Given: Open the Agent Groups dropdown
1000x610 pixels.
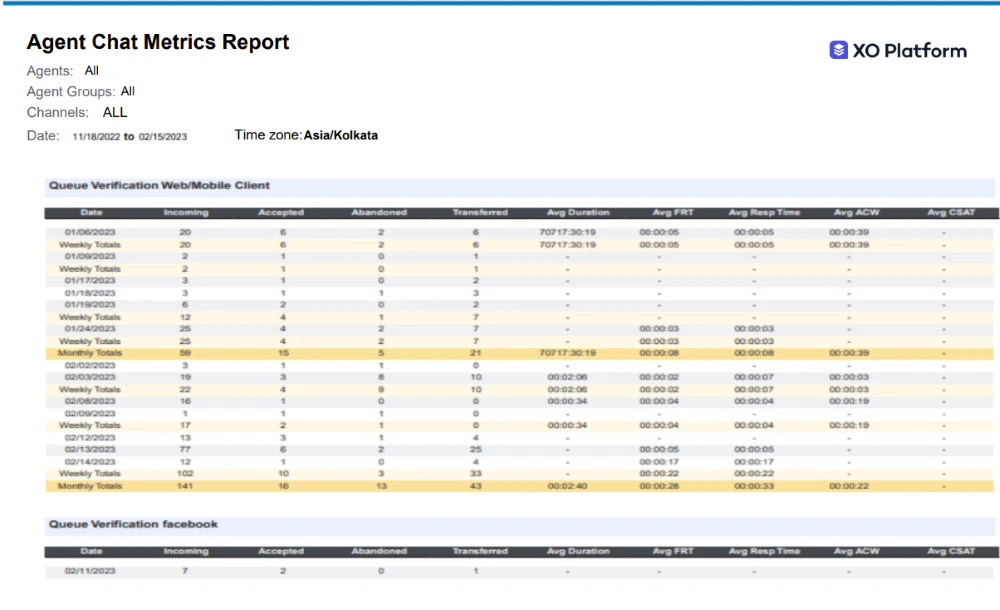Looking at the screenshot, I should tap(126, 91).
